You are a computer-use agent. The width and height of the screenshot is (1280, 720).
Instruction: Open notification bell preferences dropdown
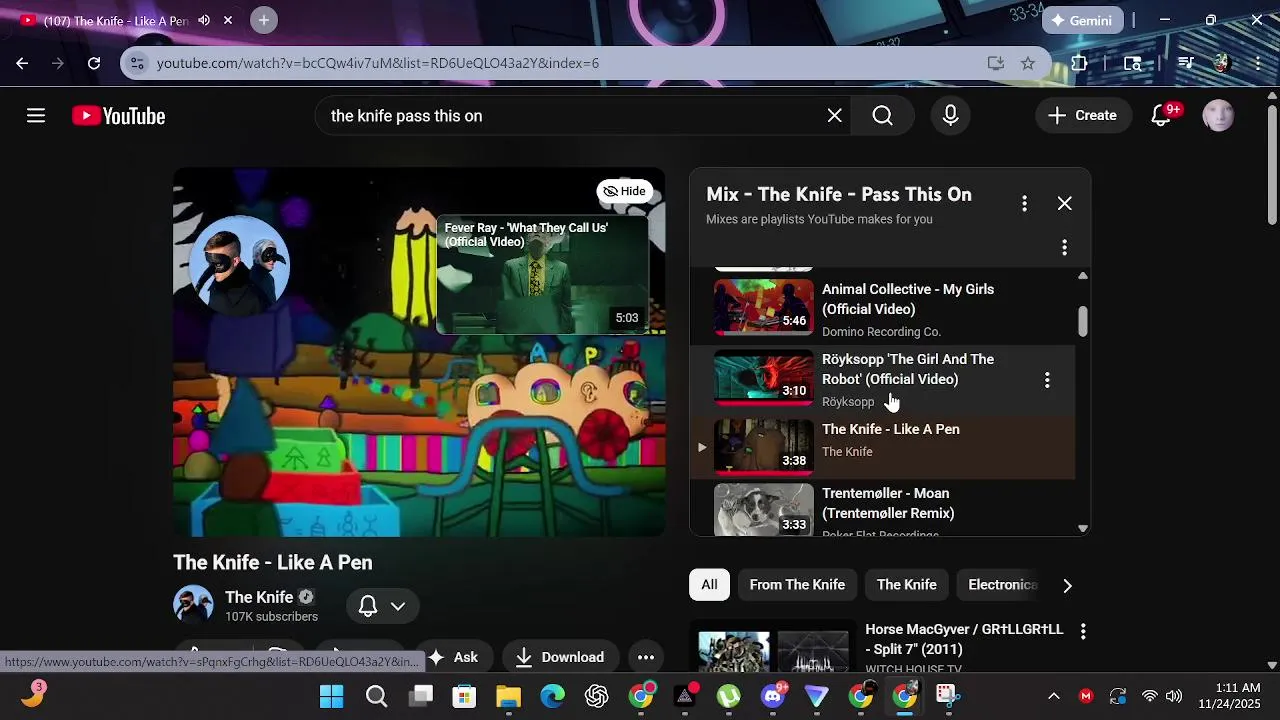pyautogui.click(x=383, y=606)
